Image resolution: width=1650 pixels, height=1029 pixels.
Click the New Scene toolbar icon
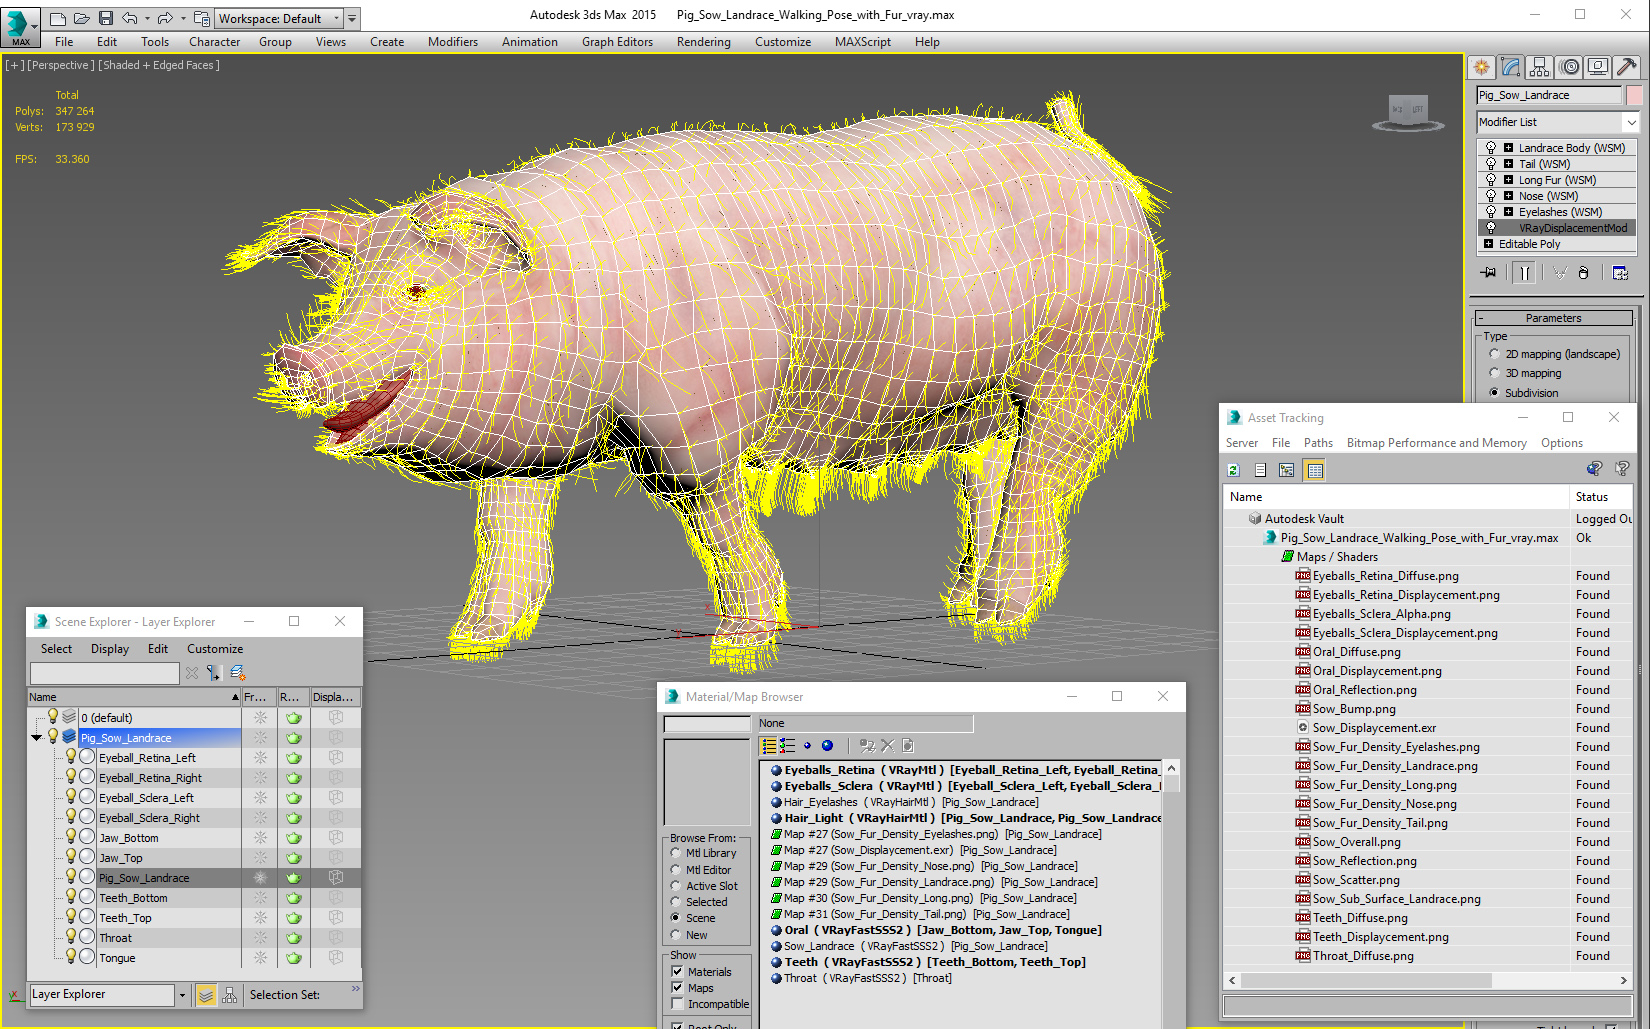tap(58, 18)
